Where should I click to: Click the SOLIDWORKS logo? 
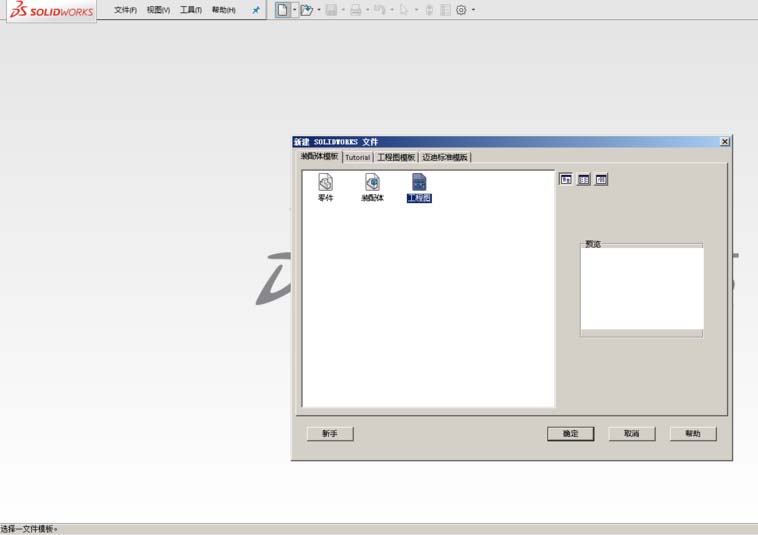(x=52, y=10)
